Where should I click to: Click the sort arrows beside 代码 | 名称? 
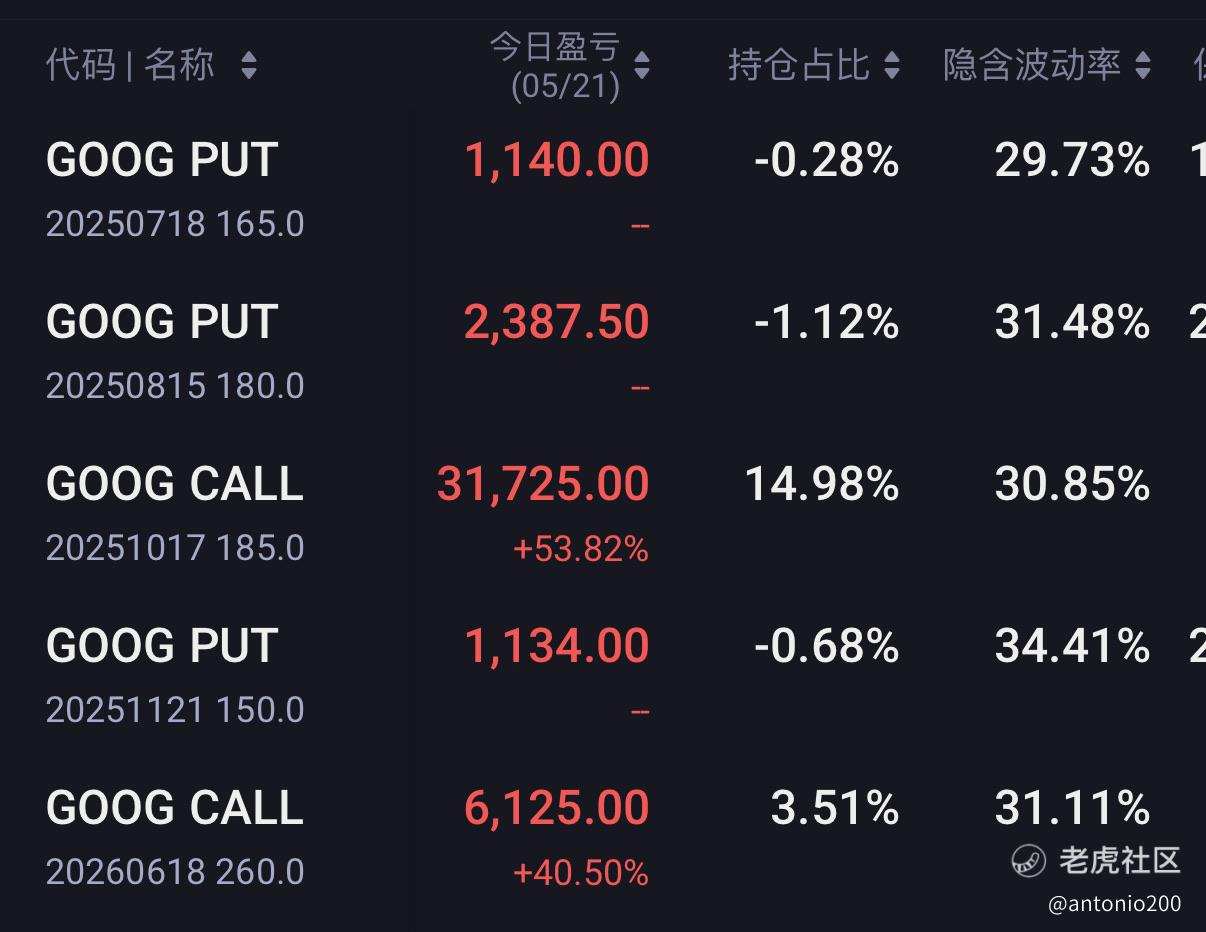249,66
